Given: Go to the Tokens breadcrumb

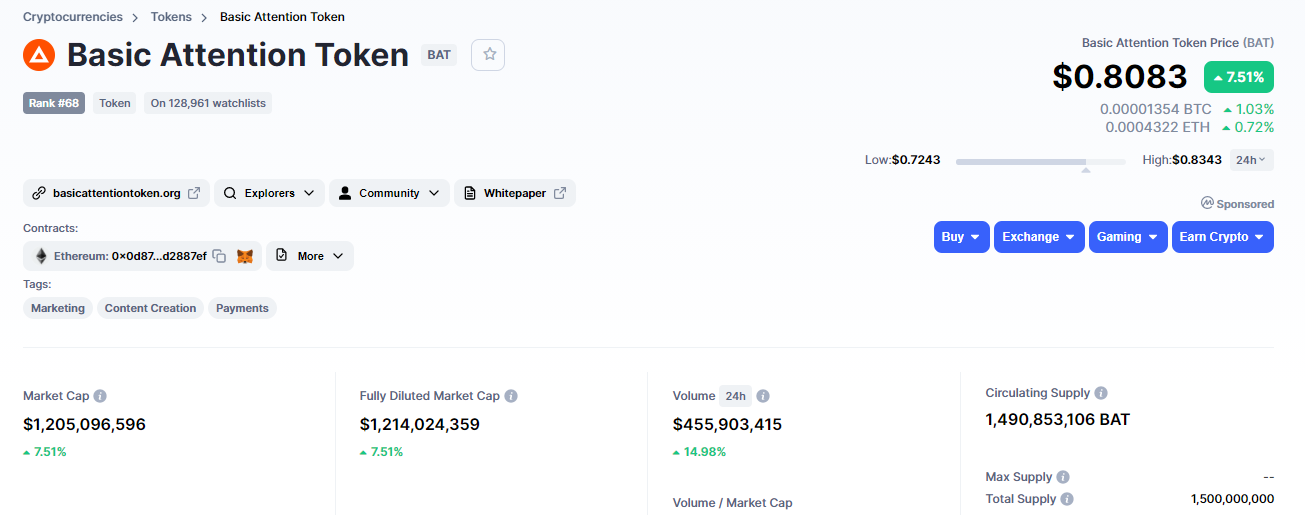Looking at the screenshot, I should click(171, 17).
